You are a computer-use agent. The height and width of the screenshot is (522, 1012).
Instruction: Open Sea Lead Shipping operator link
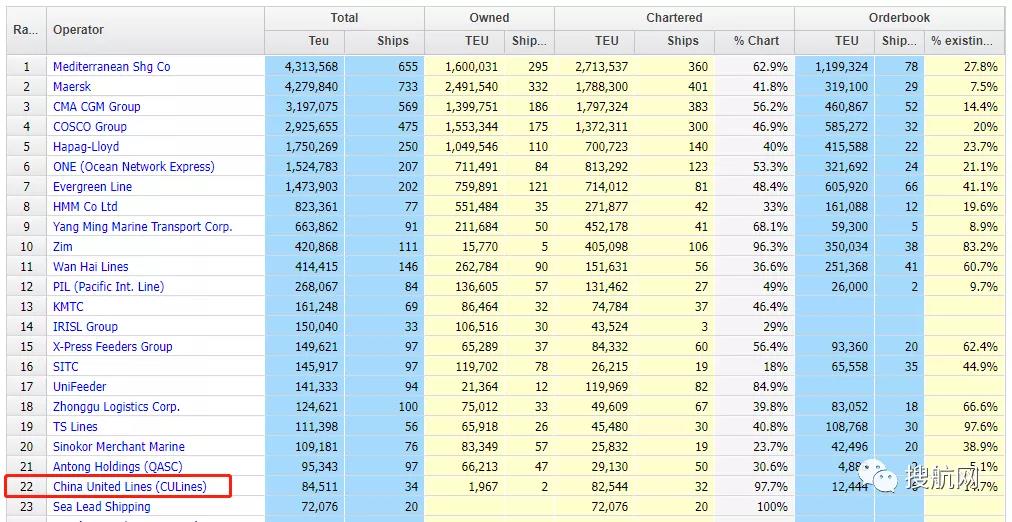point(101,507)
